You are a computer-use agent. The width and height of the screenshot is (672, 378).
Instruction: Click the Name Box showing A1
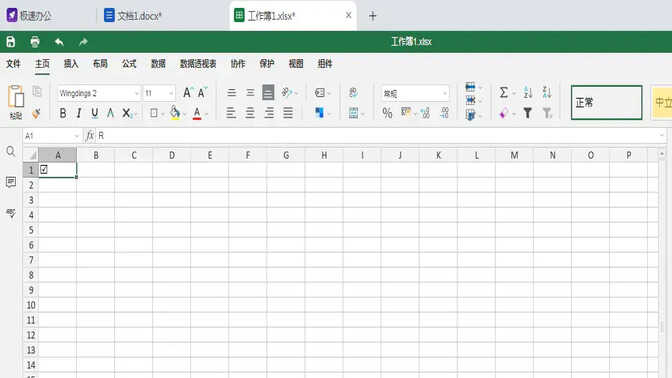(52, 136)
